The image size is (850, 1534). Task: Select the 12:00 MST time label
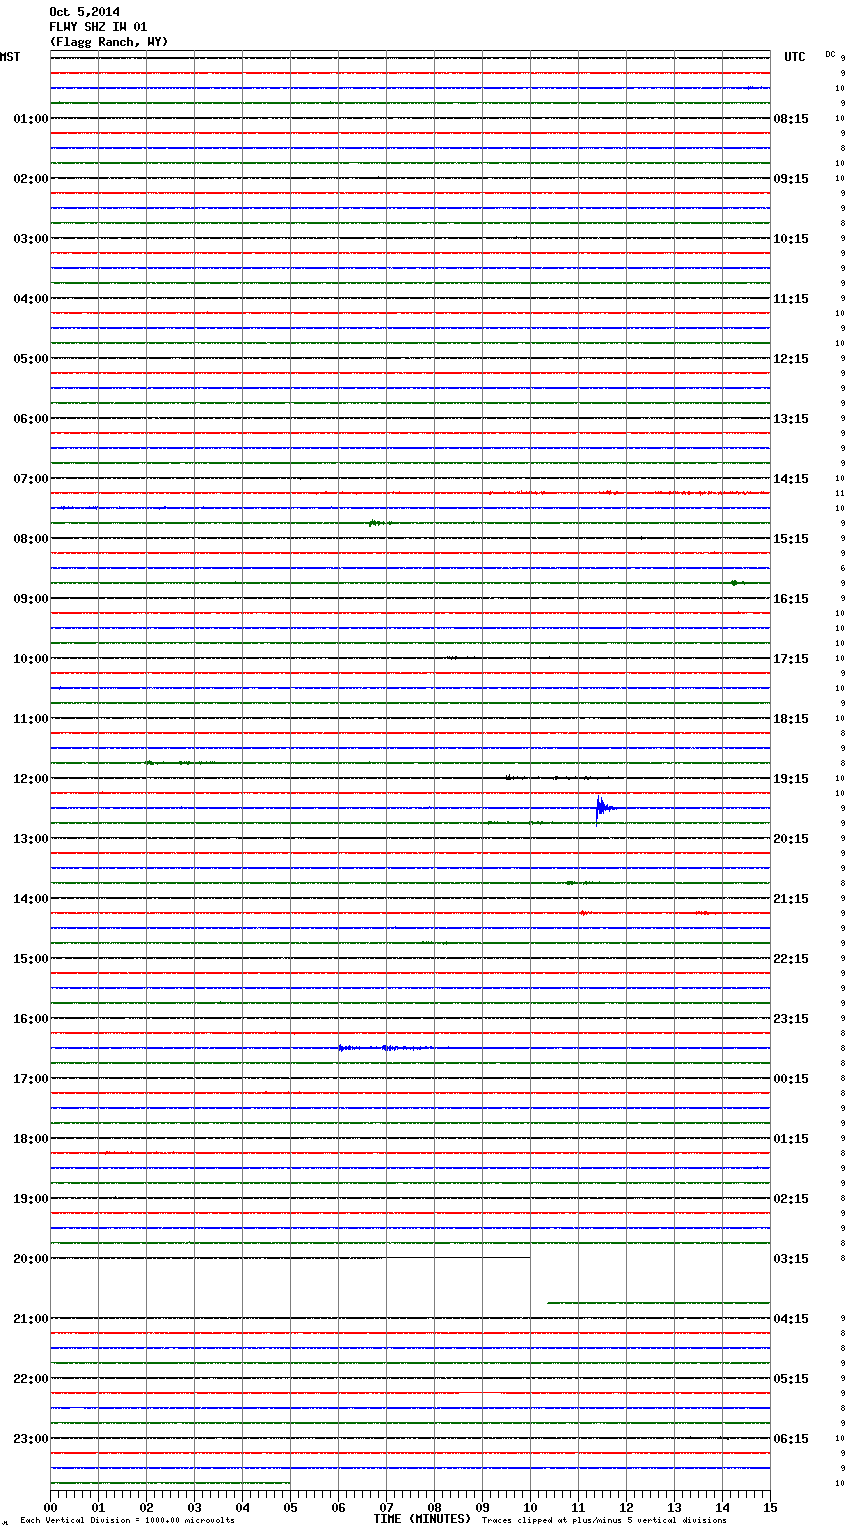30,779
